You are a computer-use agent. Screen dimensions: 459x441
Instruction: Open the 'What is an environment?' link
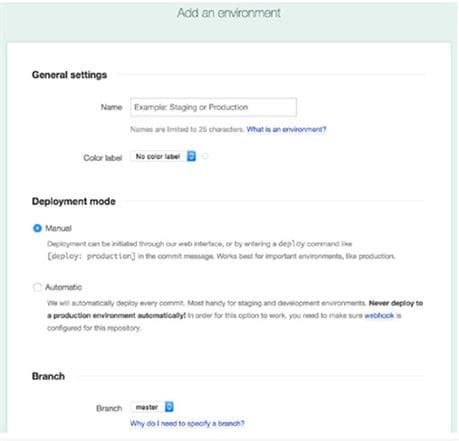coord(286,129)
